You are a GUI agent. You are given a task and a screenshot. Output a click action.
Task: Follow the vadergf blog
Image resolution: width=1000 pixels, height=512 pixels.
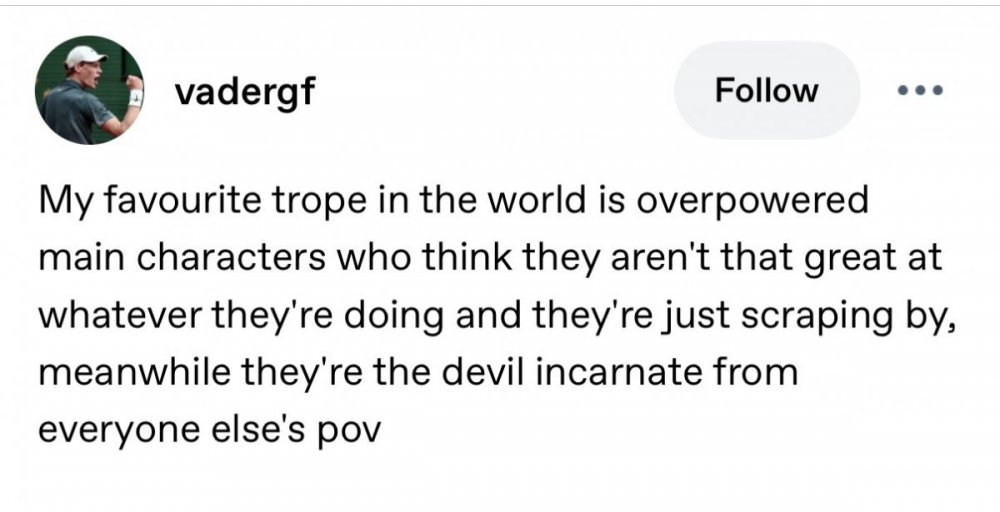point(767,90)
